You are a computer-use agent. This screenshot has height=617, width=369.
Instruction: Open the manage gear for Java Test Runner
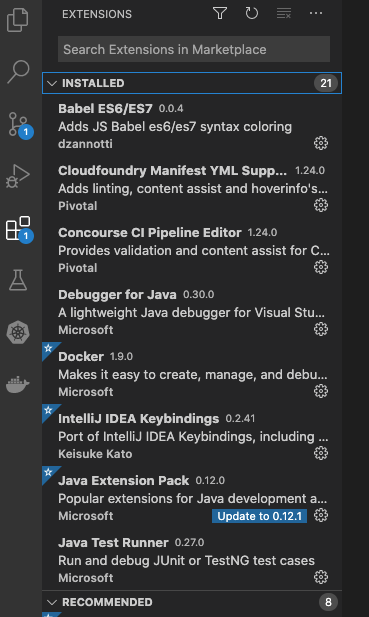click(321, 577)
